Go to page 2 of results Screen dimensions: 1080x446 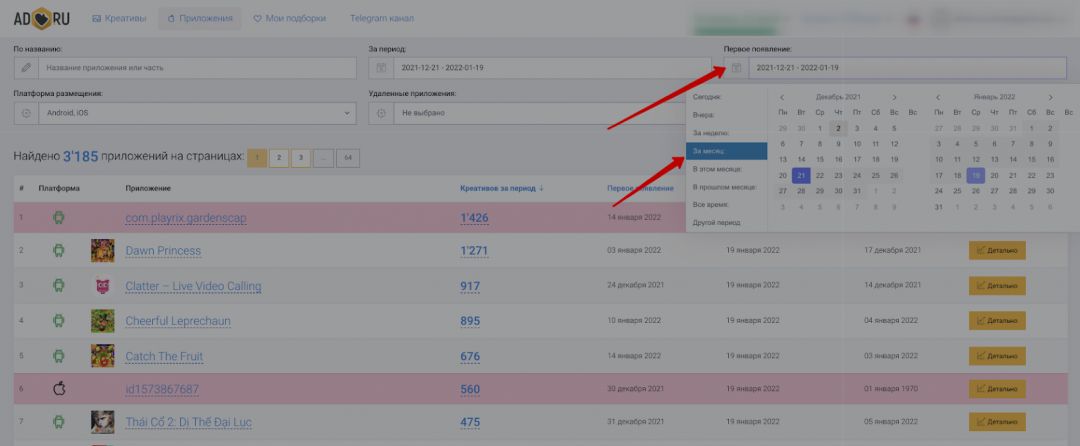coord(279,158)
